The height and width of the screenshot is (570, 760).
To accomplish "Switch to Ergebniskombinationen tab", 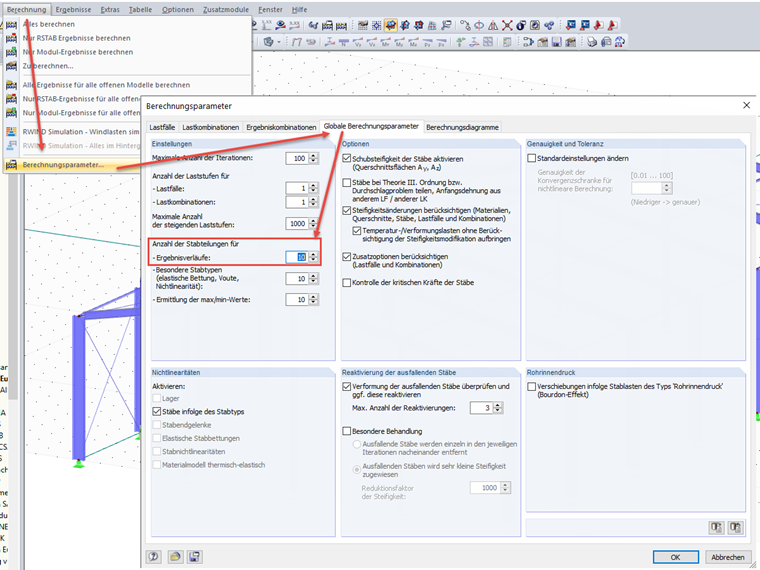I will coord(281,127).
